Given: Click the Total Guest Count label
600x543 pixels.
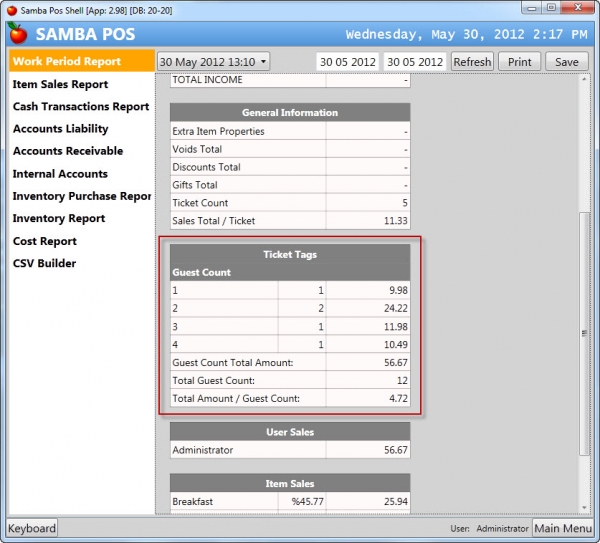Looking at the screenshot, I should tap(214, 381).
